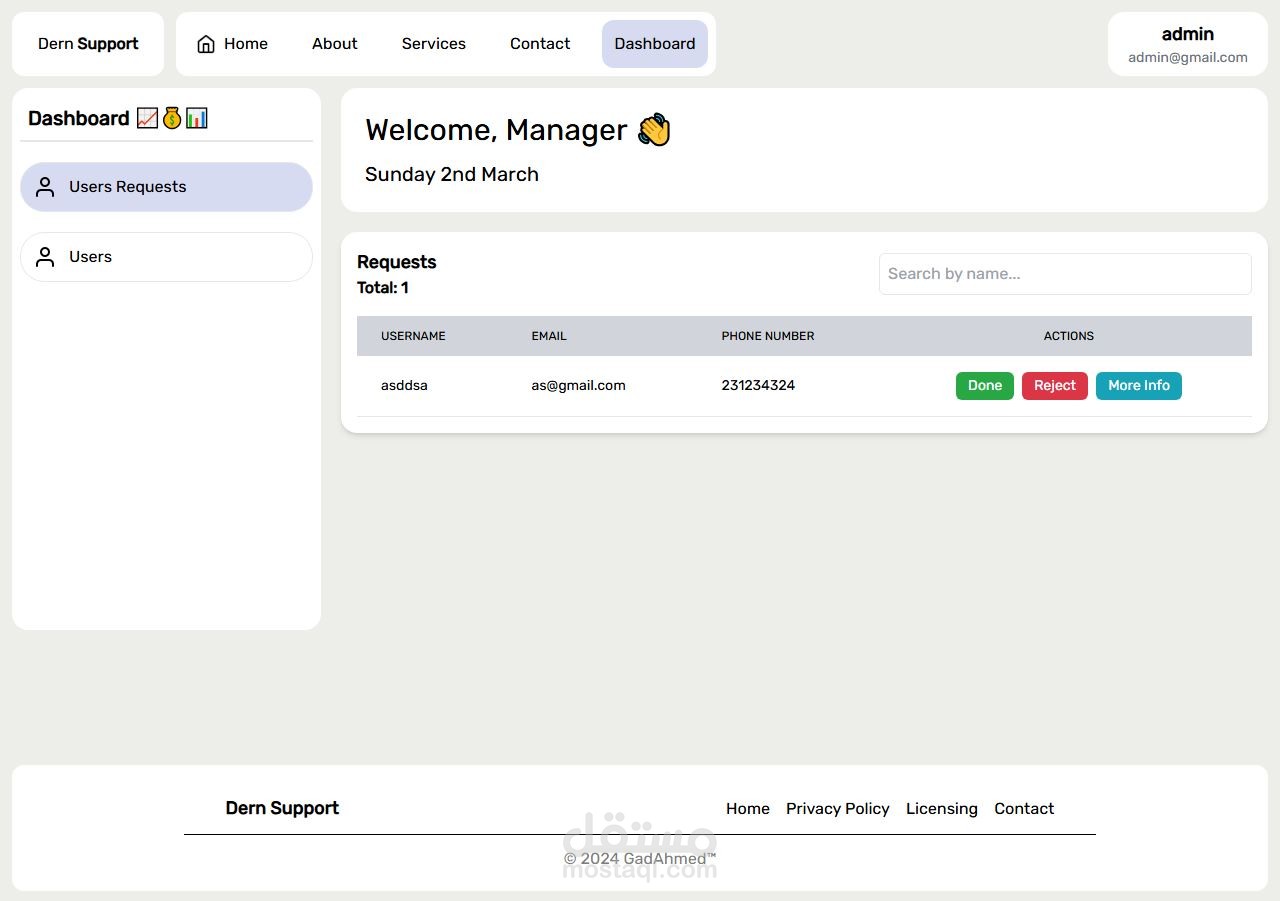Click the waving hand emoji after Welcome
The height and width of the screenshot is (901, 1280).
pos(654,130)
